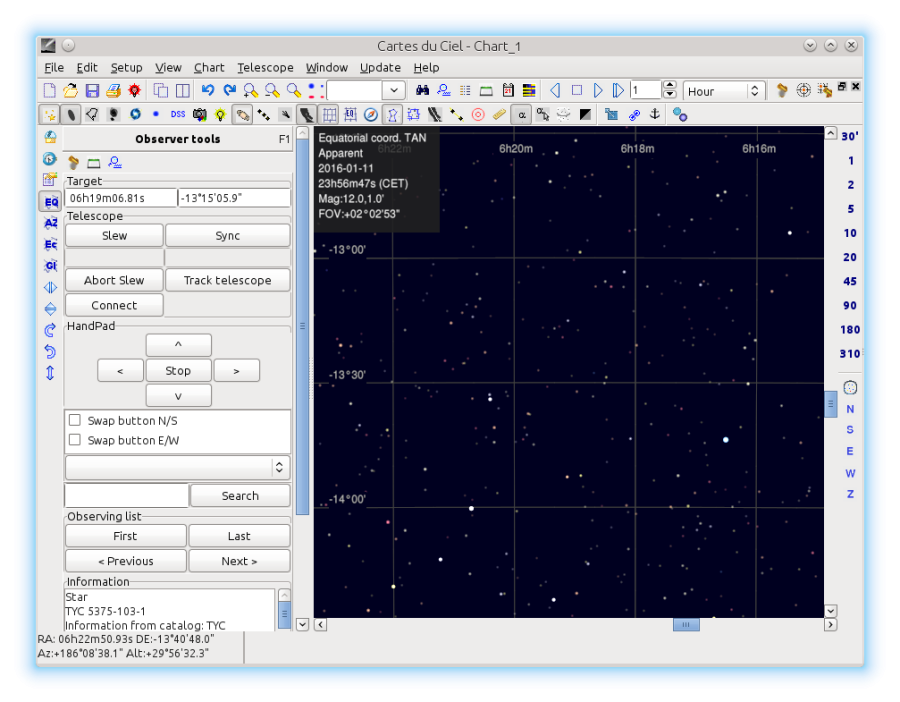The width and height of the screenshot is (900, 702).
Task: Open the combo box above the Search button
Action: (x=177, y=467)
